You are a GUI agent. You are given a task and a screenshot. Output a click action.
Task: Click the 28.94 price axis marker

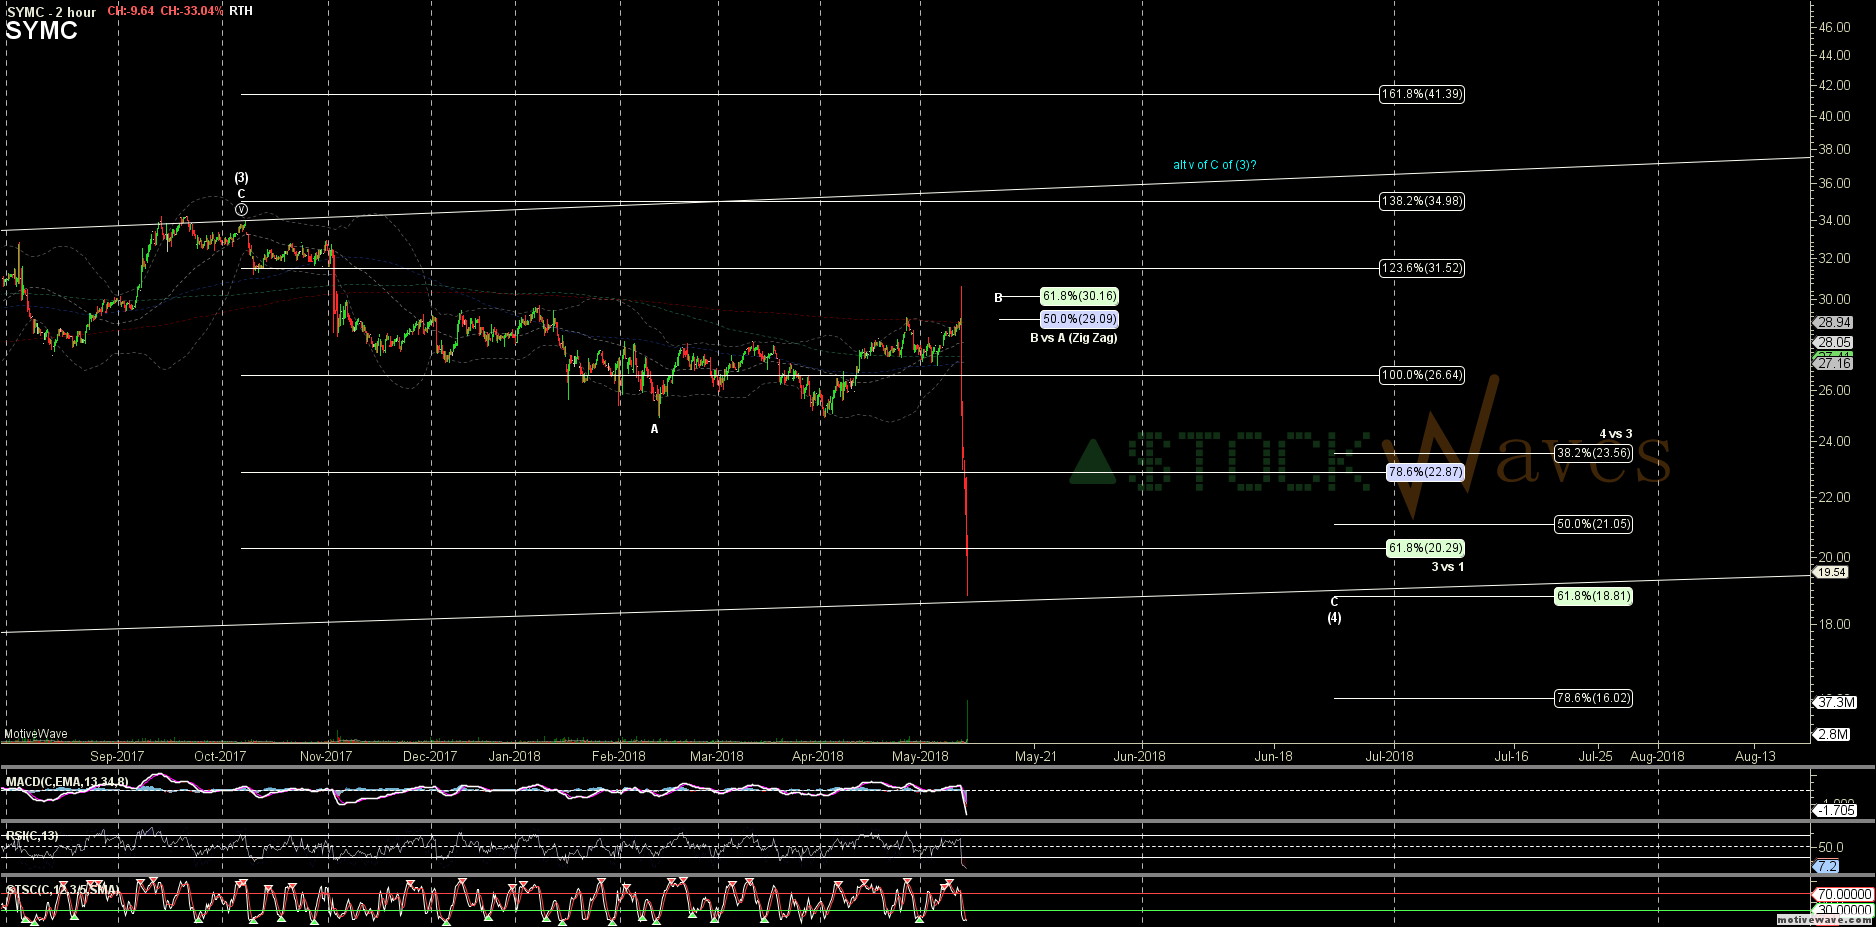(1834, 323)
